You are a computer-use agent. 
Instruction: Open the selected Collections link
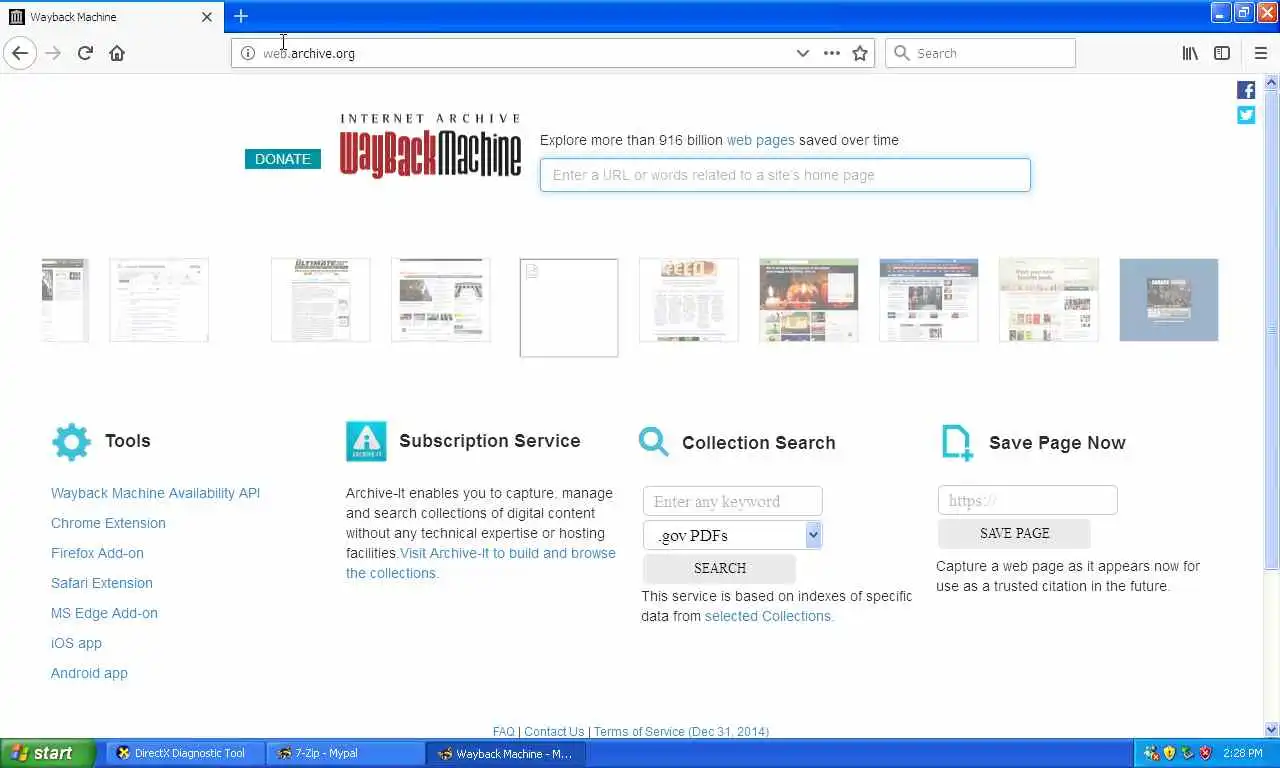769,616
